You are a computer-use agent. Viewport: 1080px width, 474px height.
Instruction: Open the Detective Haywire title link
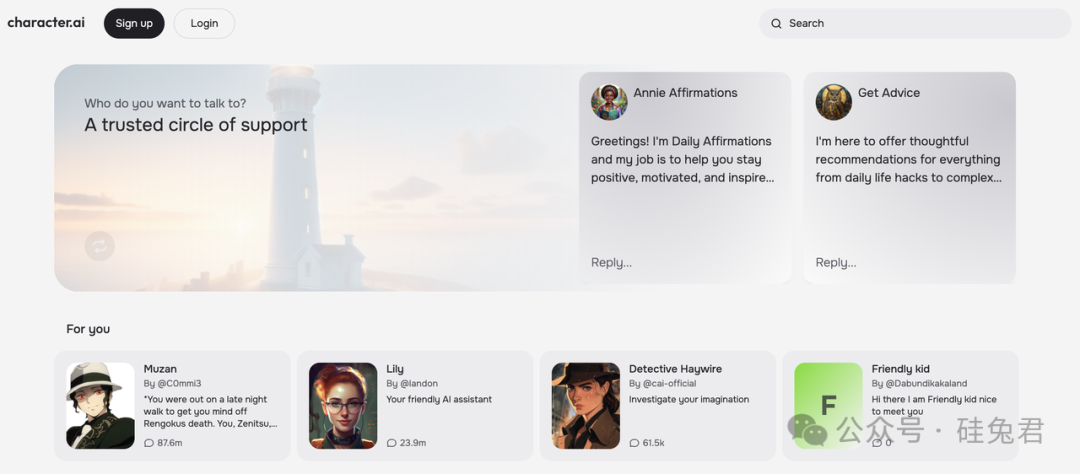pos(675,369)
